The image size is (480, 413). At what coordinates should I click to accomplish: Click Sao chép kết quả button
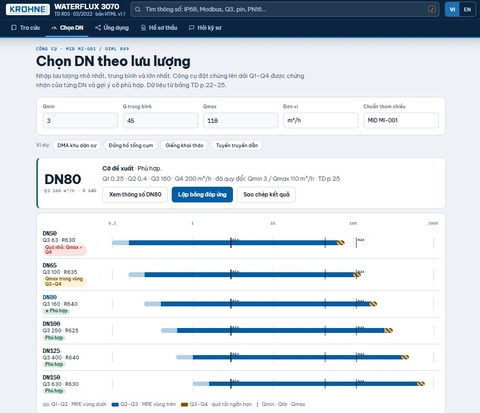click(x=266, y=194)
